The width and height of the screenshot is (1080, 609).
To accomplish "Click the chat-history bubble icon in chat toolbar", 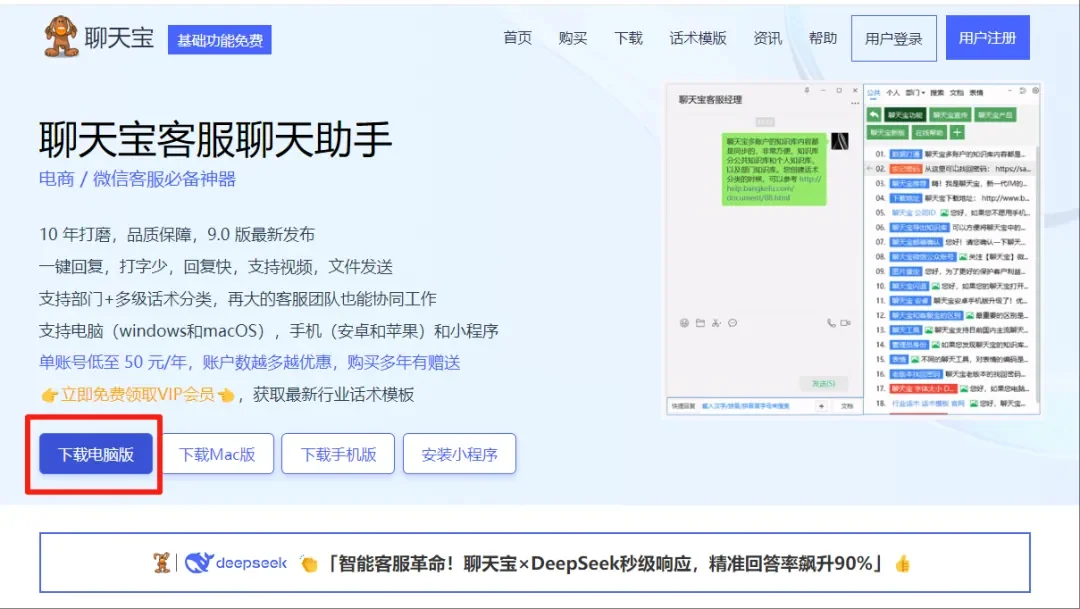I will 732,322.
